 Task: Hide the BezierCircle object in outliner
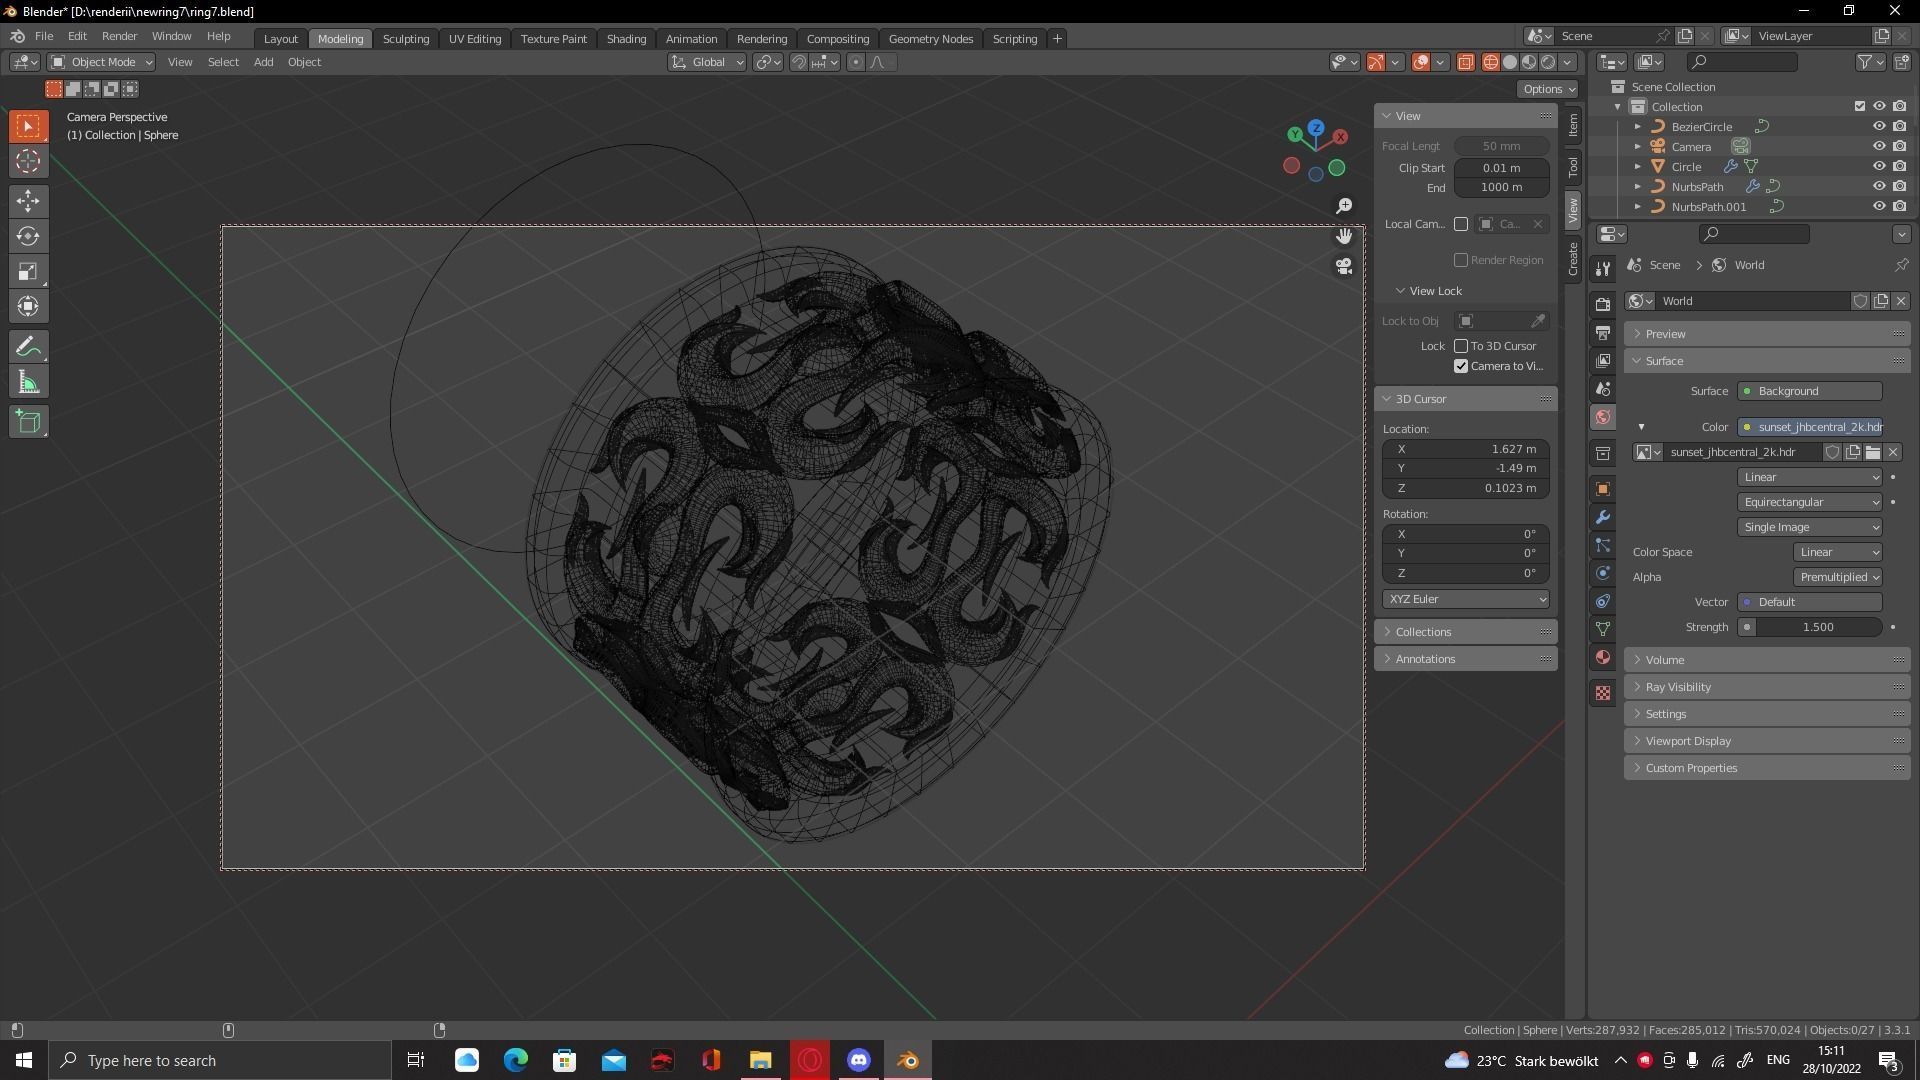click(x=1879, y=127)
